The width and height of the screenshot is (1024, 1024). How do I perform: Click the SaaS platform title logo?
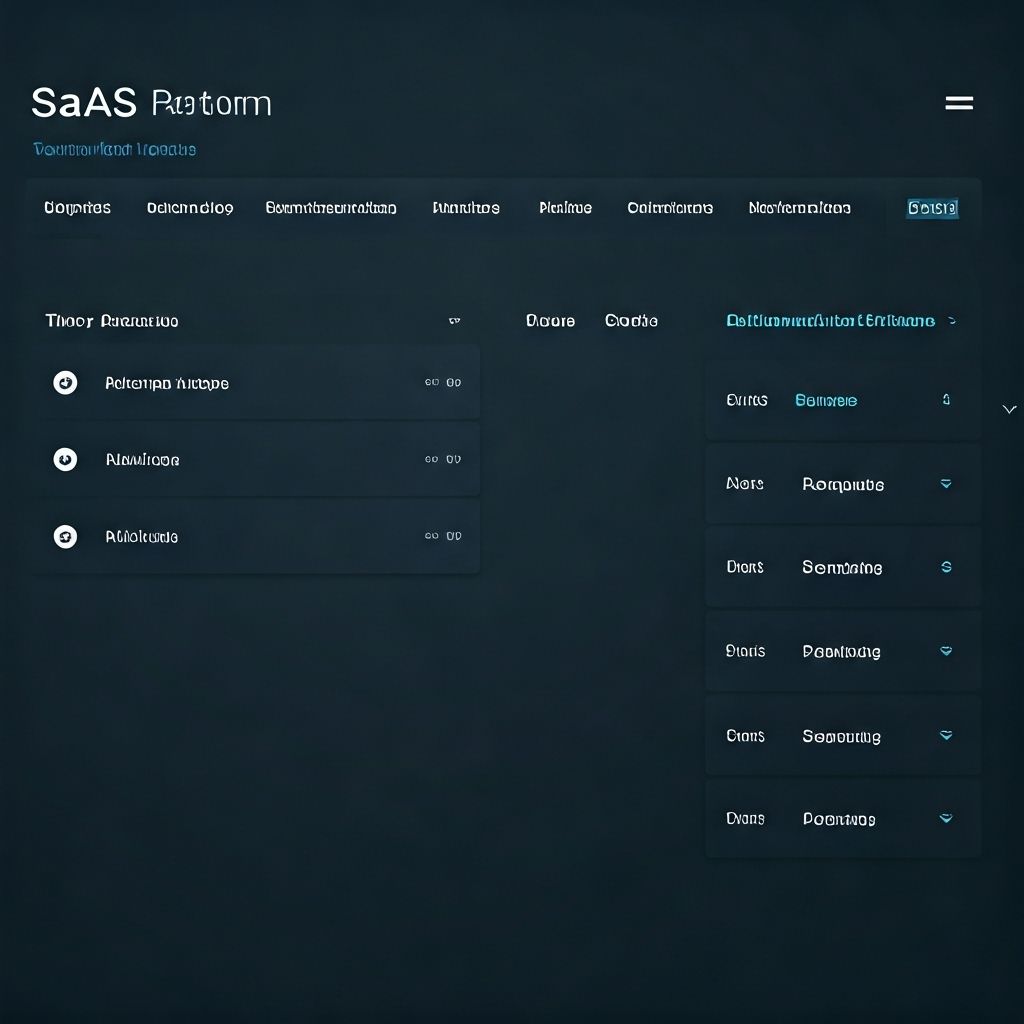151,103
